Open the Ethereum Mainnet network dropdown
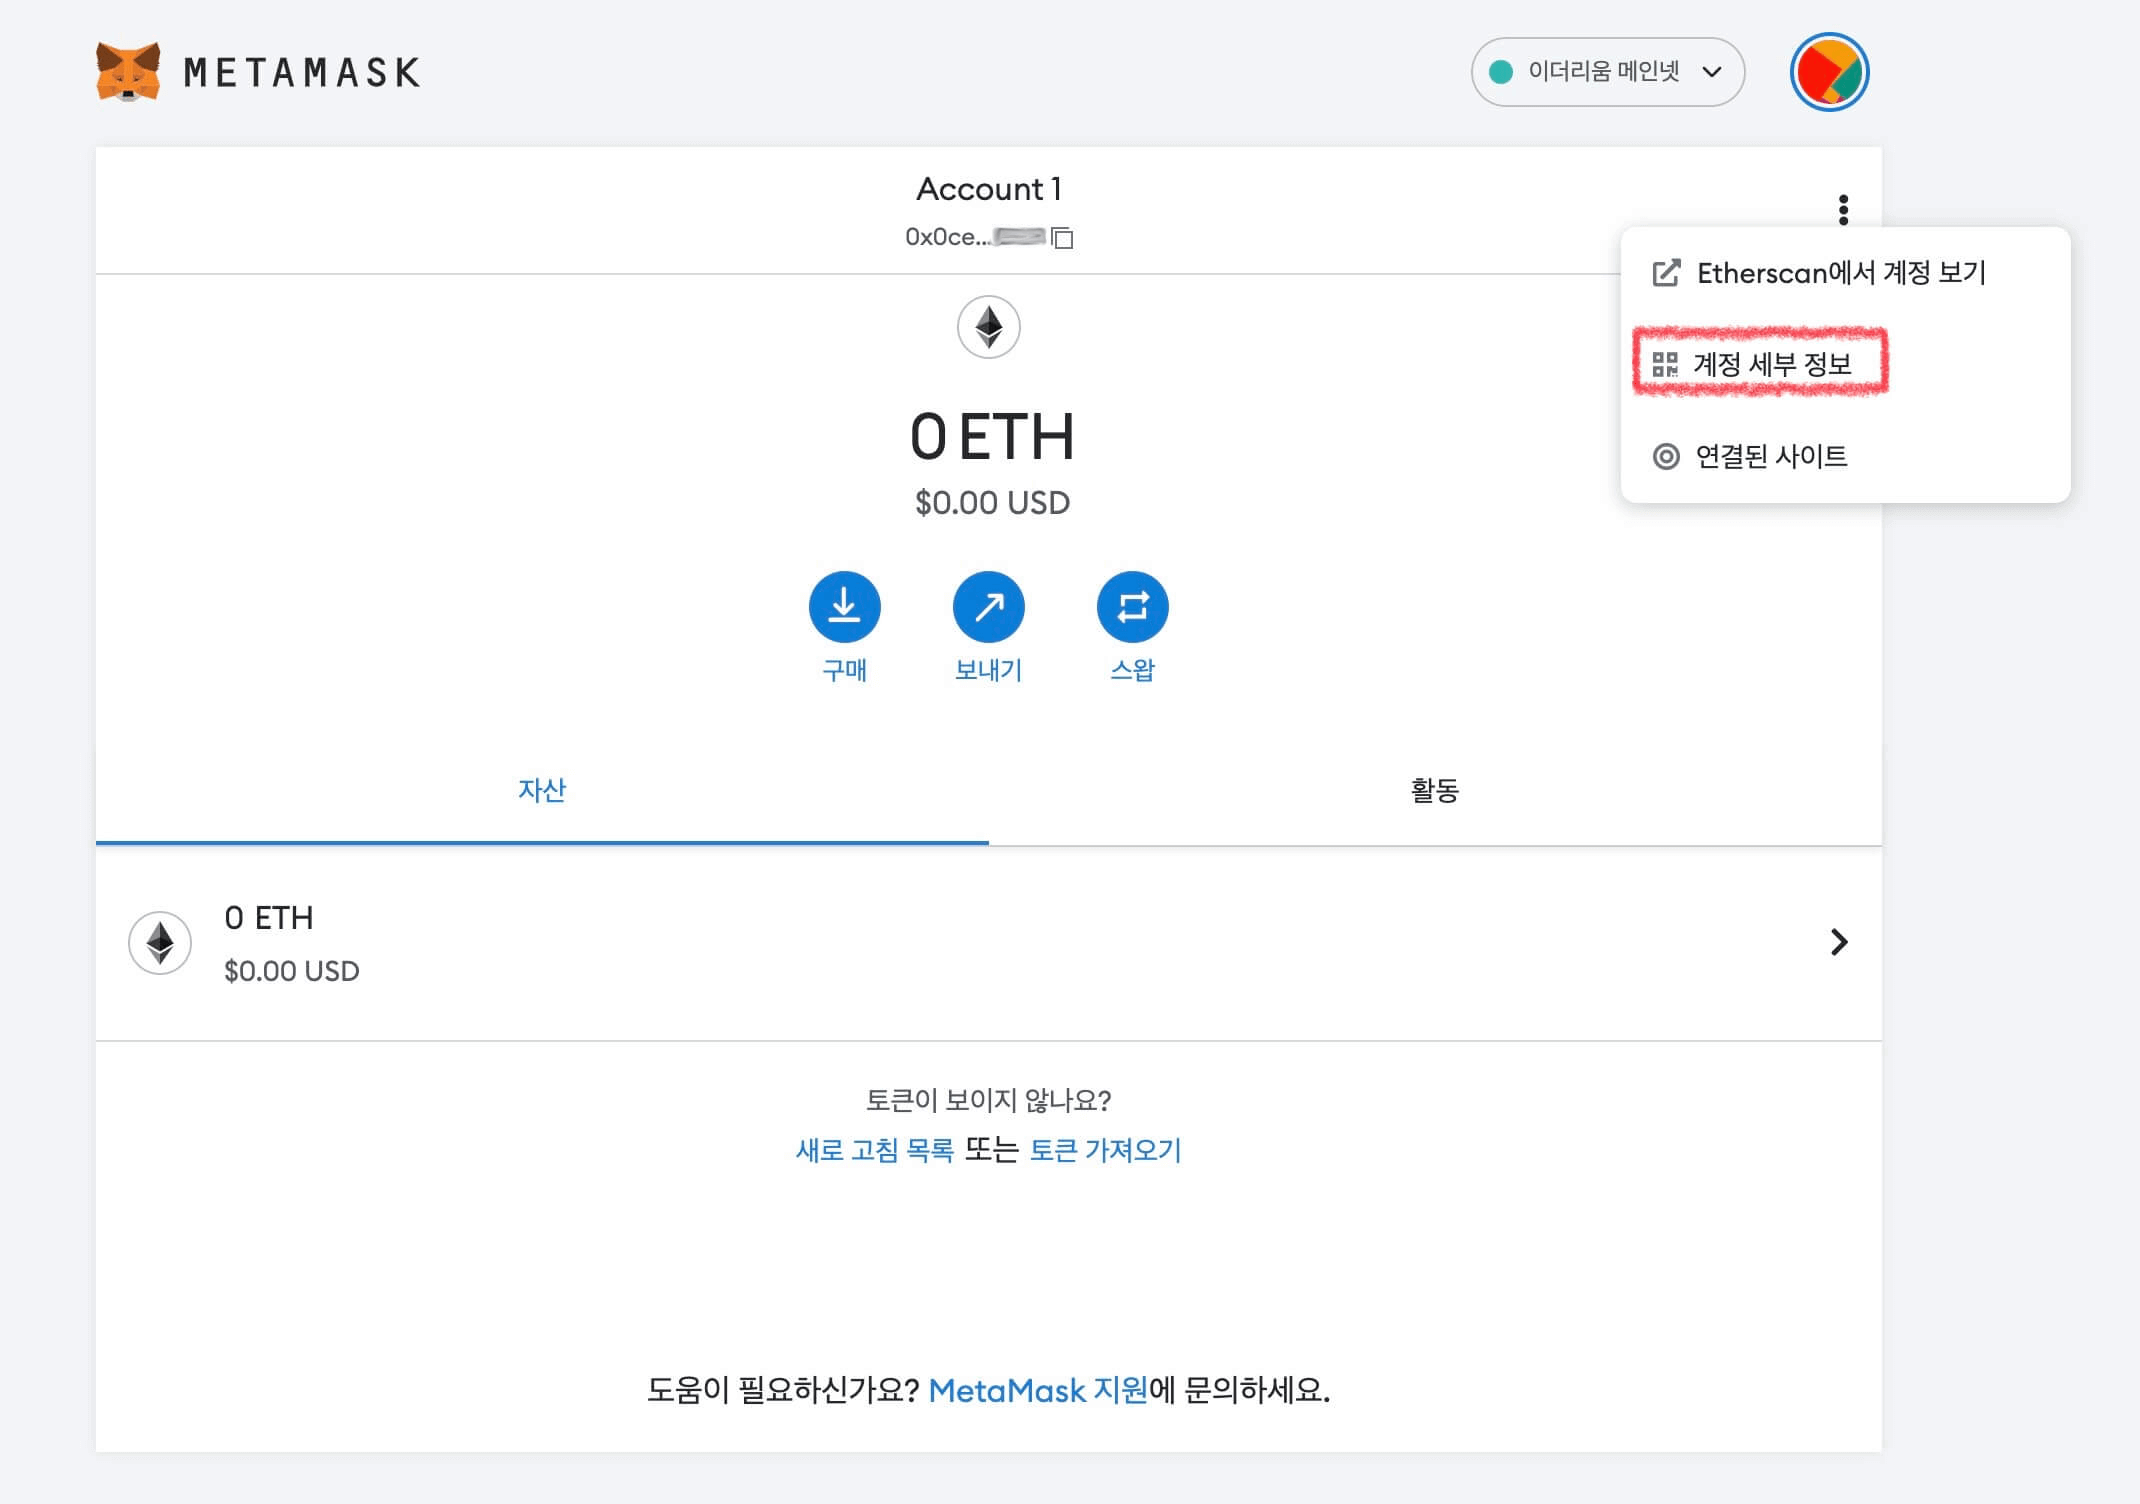The height and width of the screenshot is (1504, 2140). (1608, 72)
